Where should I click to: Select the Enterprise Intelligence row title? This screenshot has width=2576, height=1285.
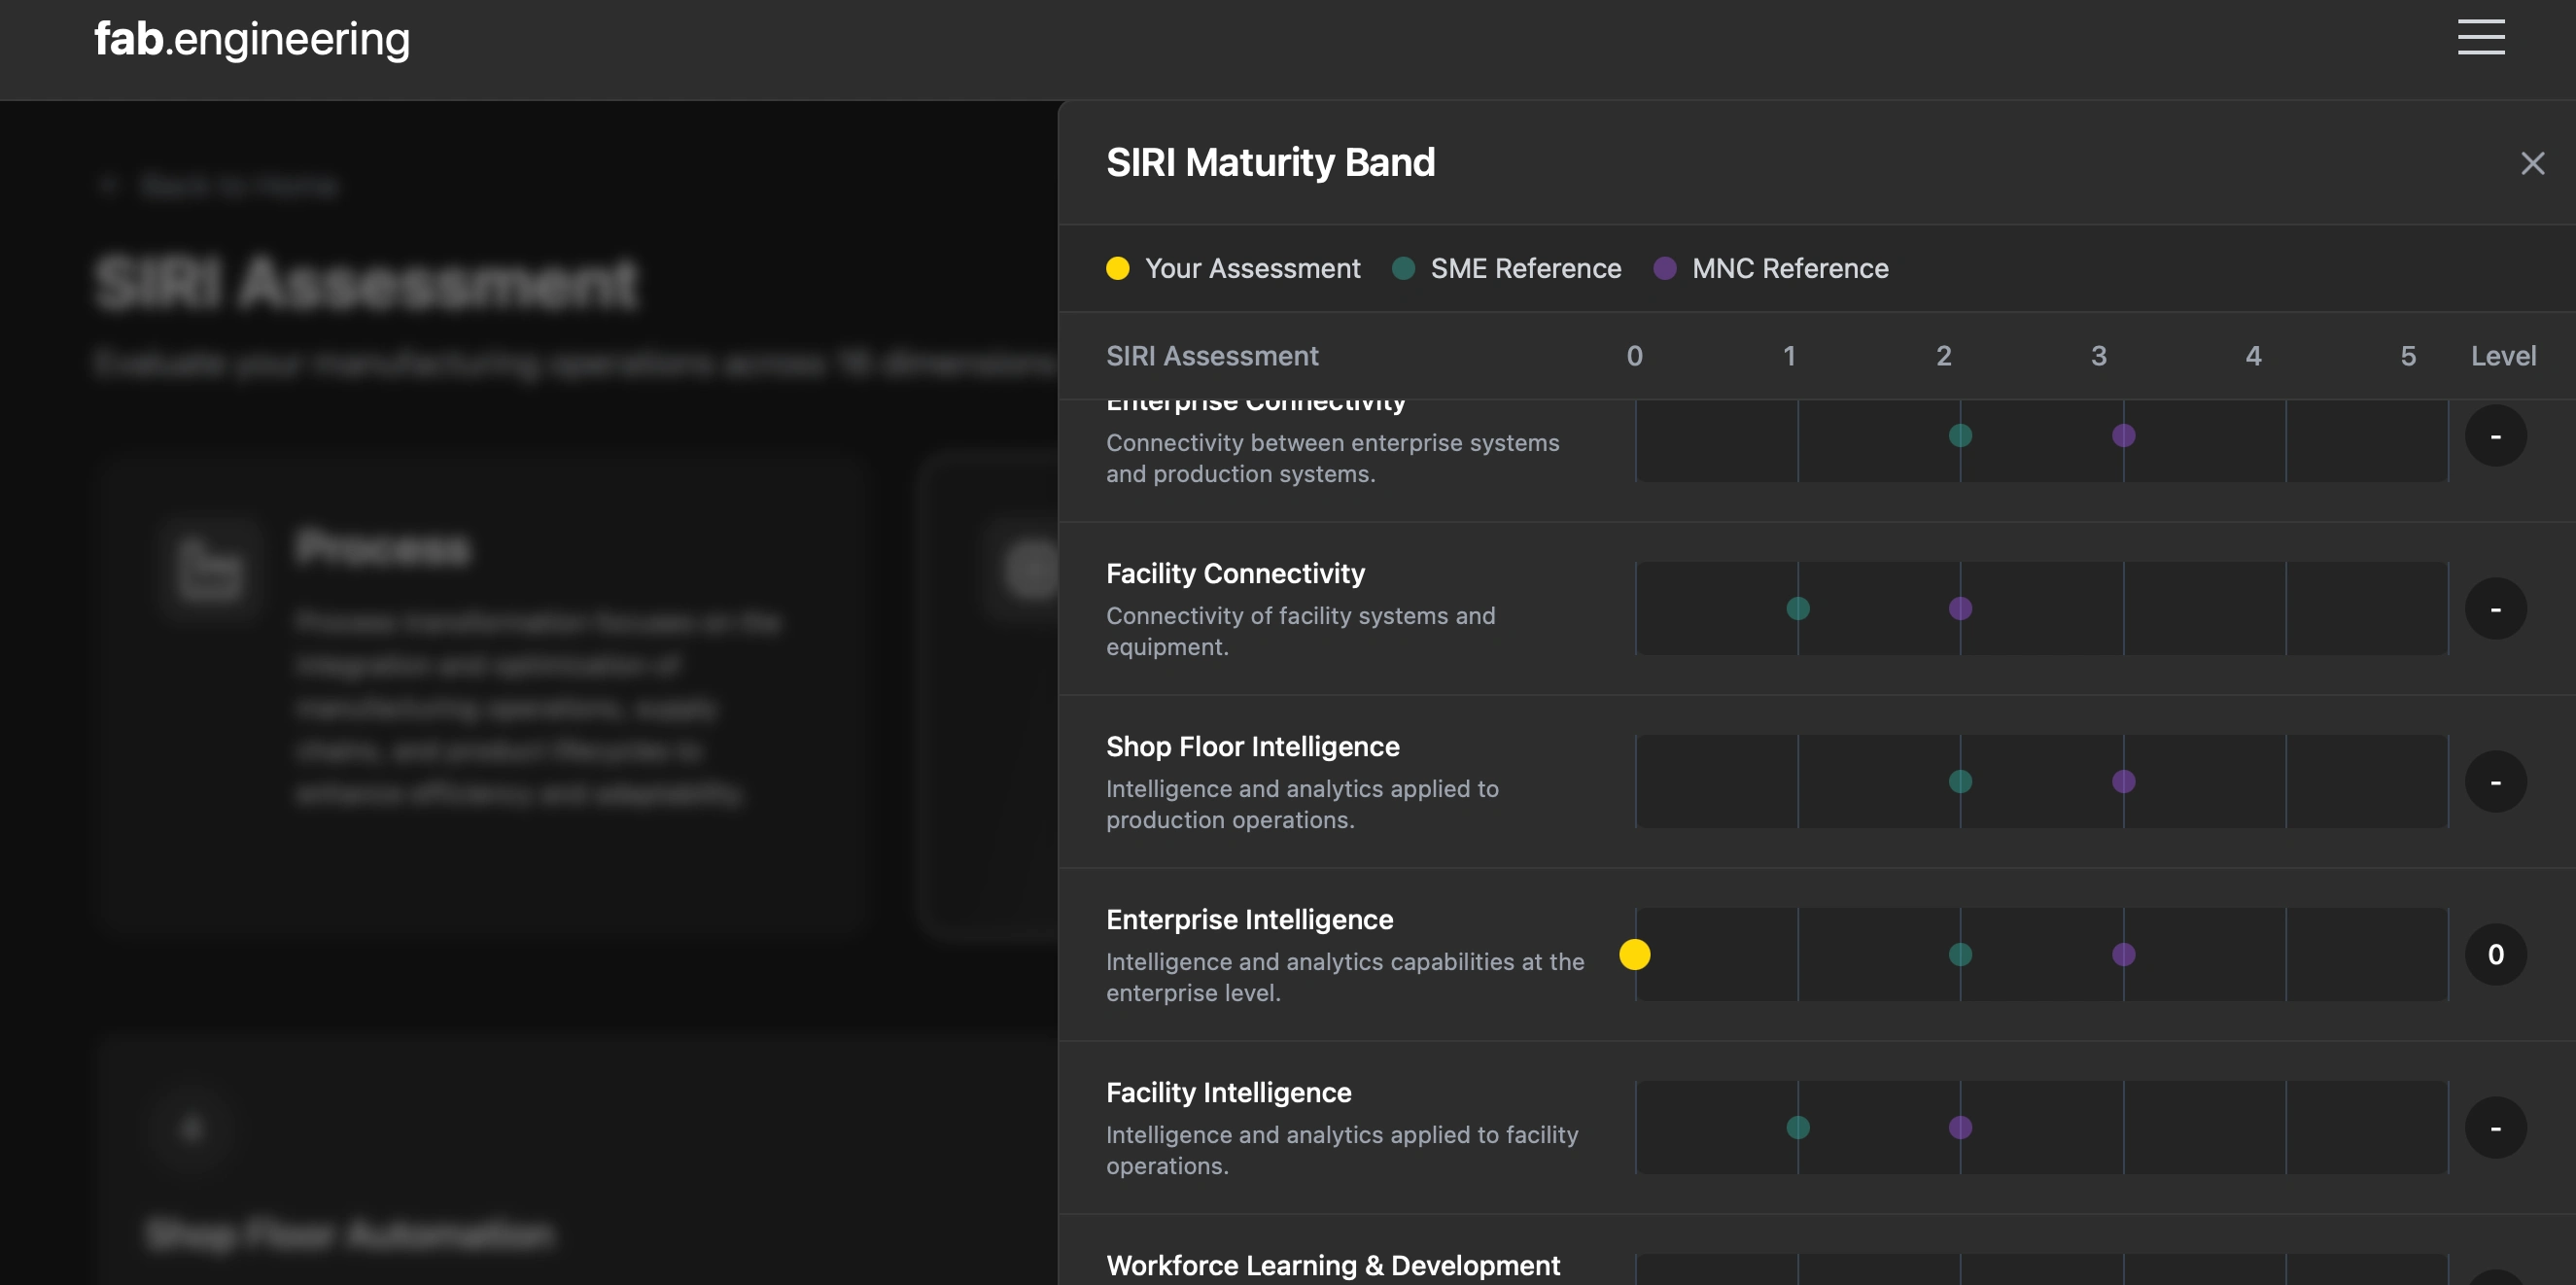(1248, 919)
